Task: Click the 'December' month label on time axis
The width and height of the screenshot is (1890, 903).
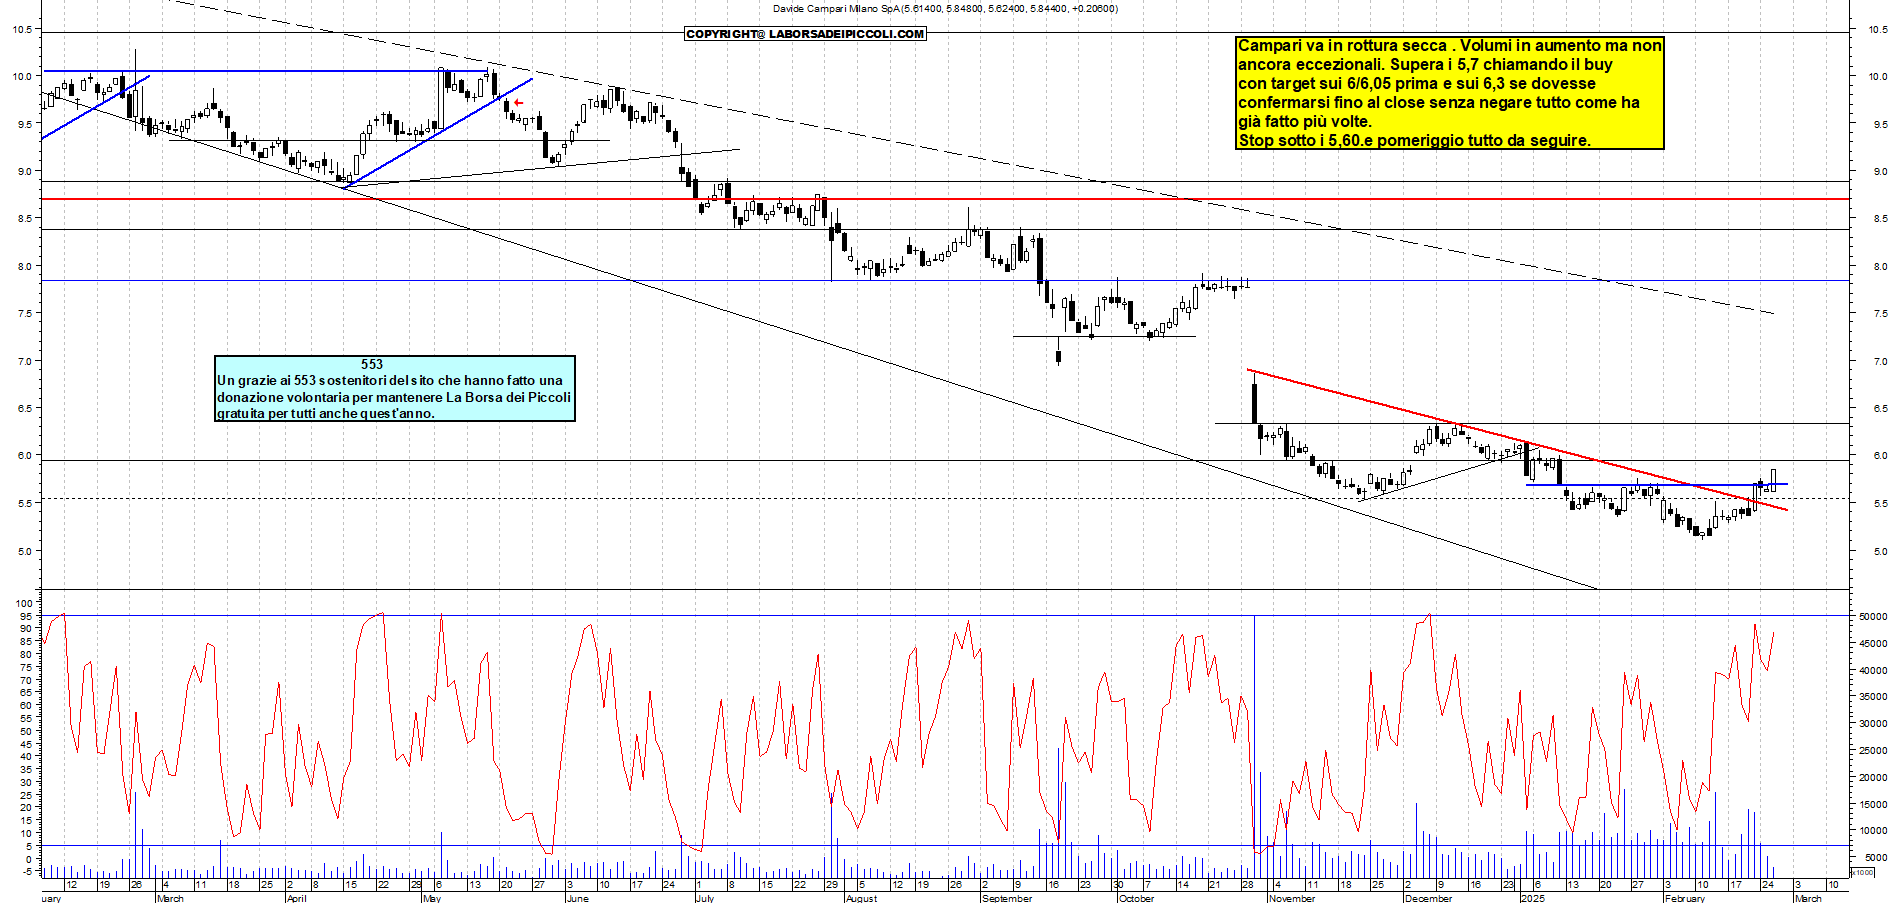Action: click(x=1428, y=898)
